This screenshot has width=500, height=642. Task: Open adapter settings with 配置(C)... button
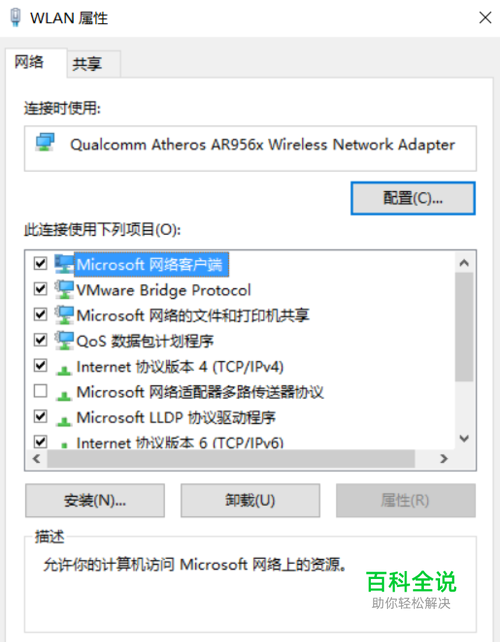(x=413, y=198)
